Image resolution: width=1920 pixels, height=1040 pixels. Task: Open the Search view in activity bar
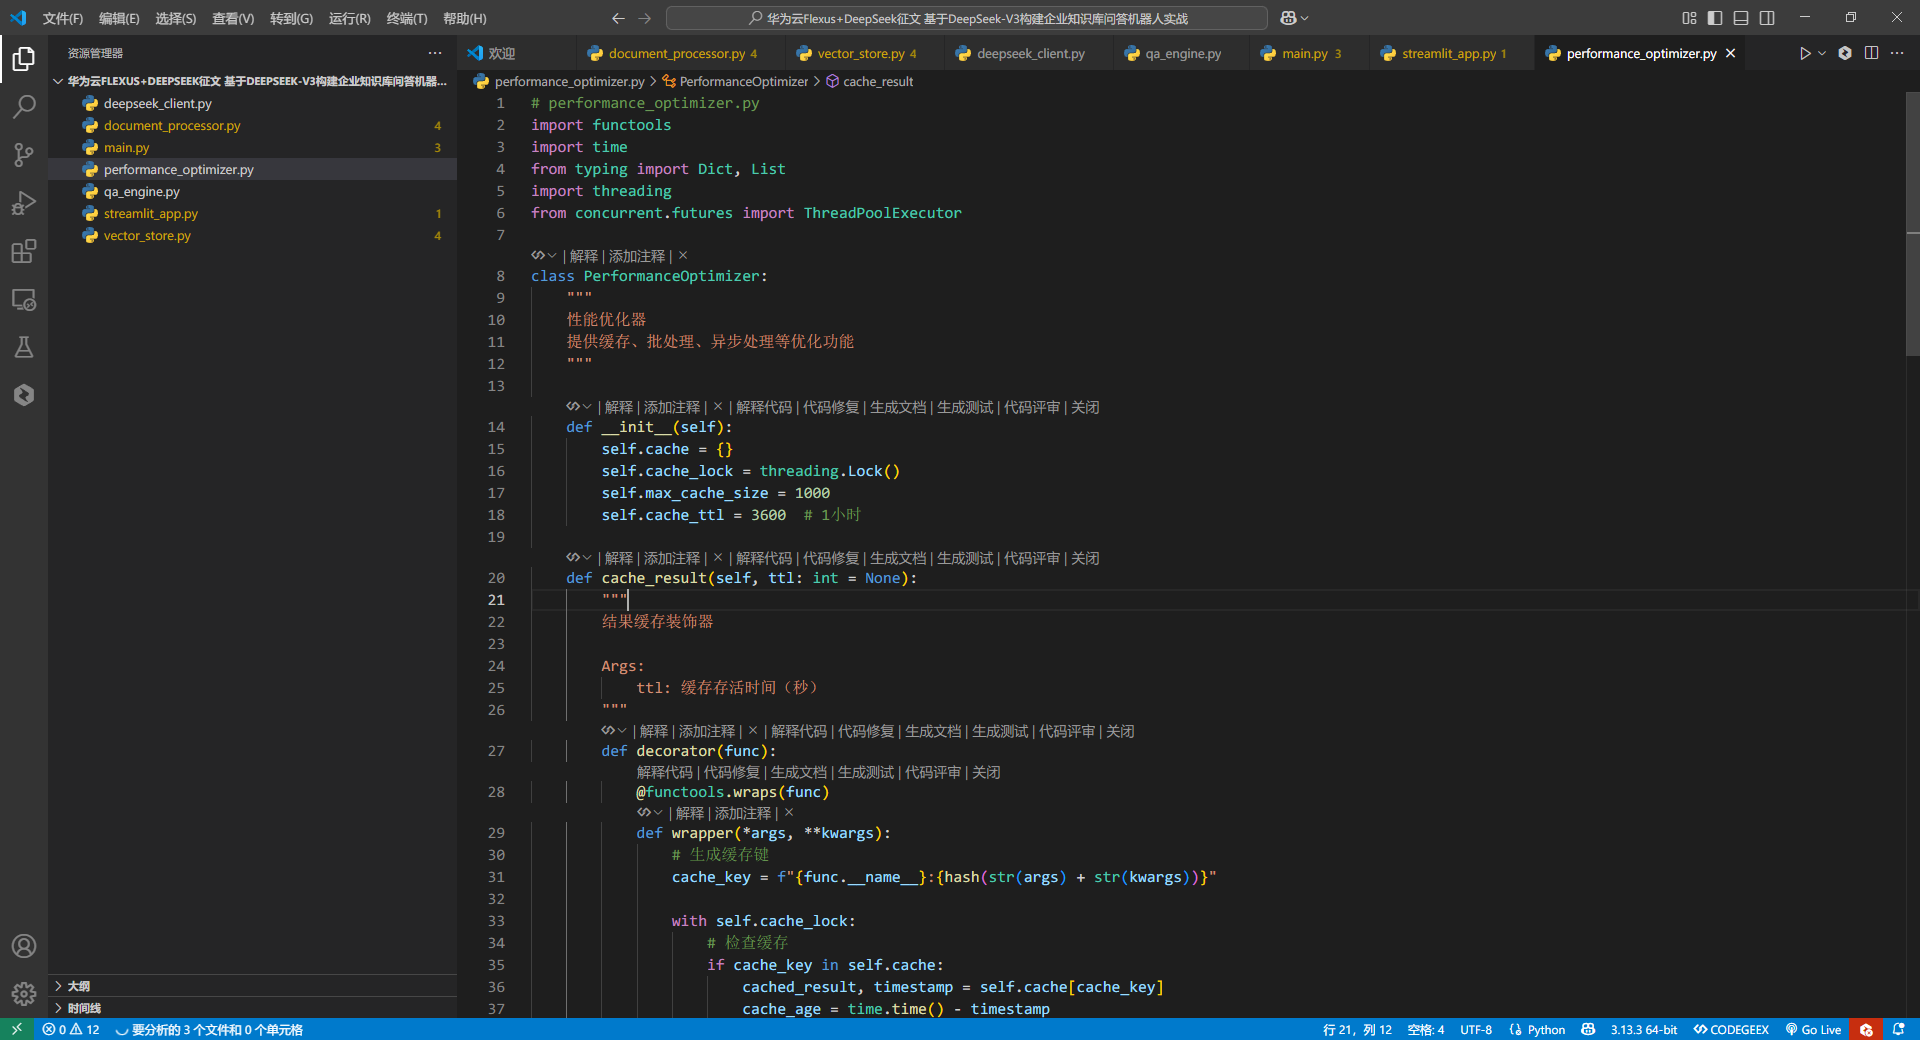coord(24,106)
